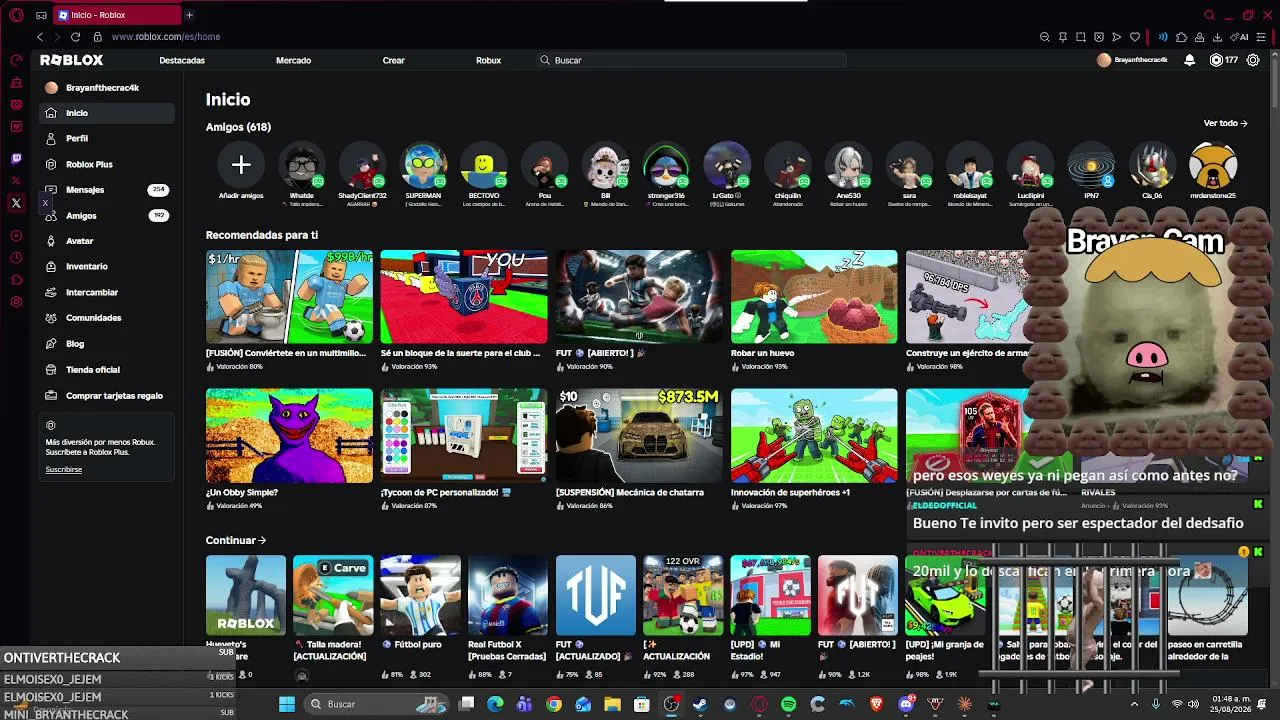Open Steam from the taskbar
The image size is (1280, 720).
pos(700,704)
